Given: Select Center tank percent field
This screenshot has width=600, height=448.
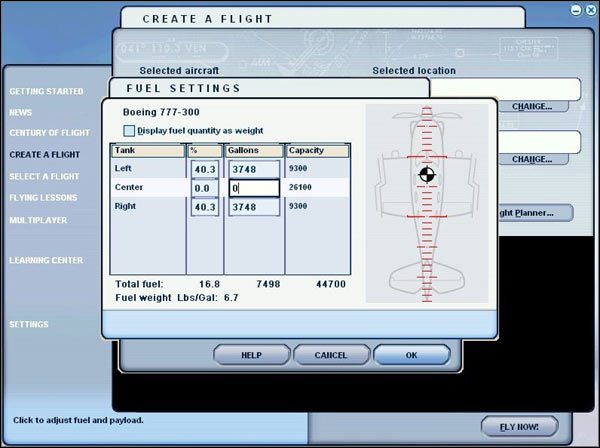Looking at the screenshot, I should point(205,188).
